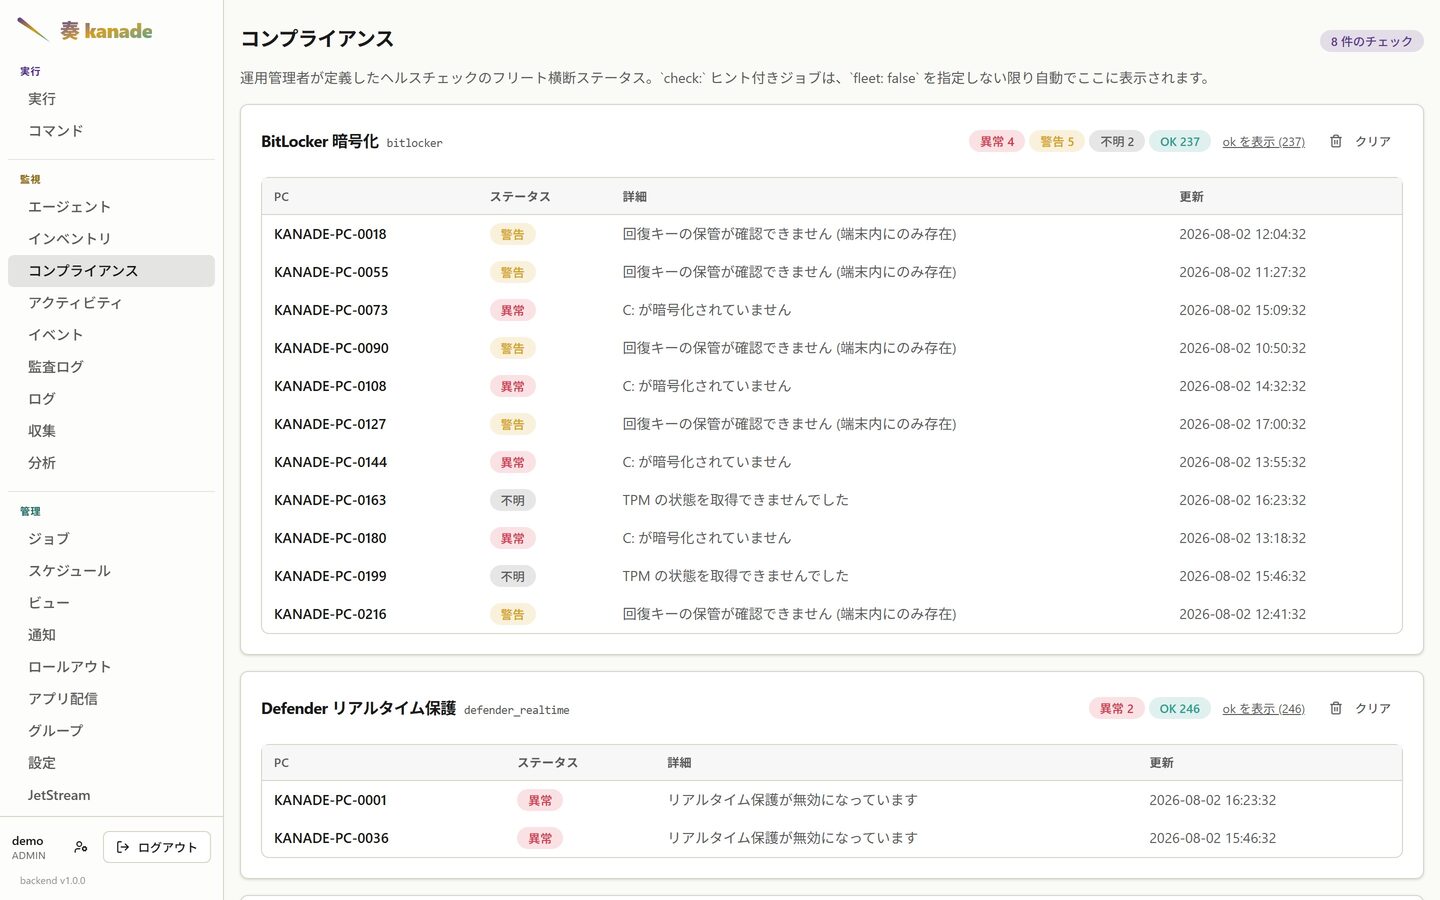Select row KANADE-PC-0073
The width and height of the screenshot is (1440, 900).
[x=831, y=310]
